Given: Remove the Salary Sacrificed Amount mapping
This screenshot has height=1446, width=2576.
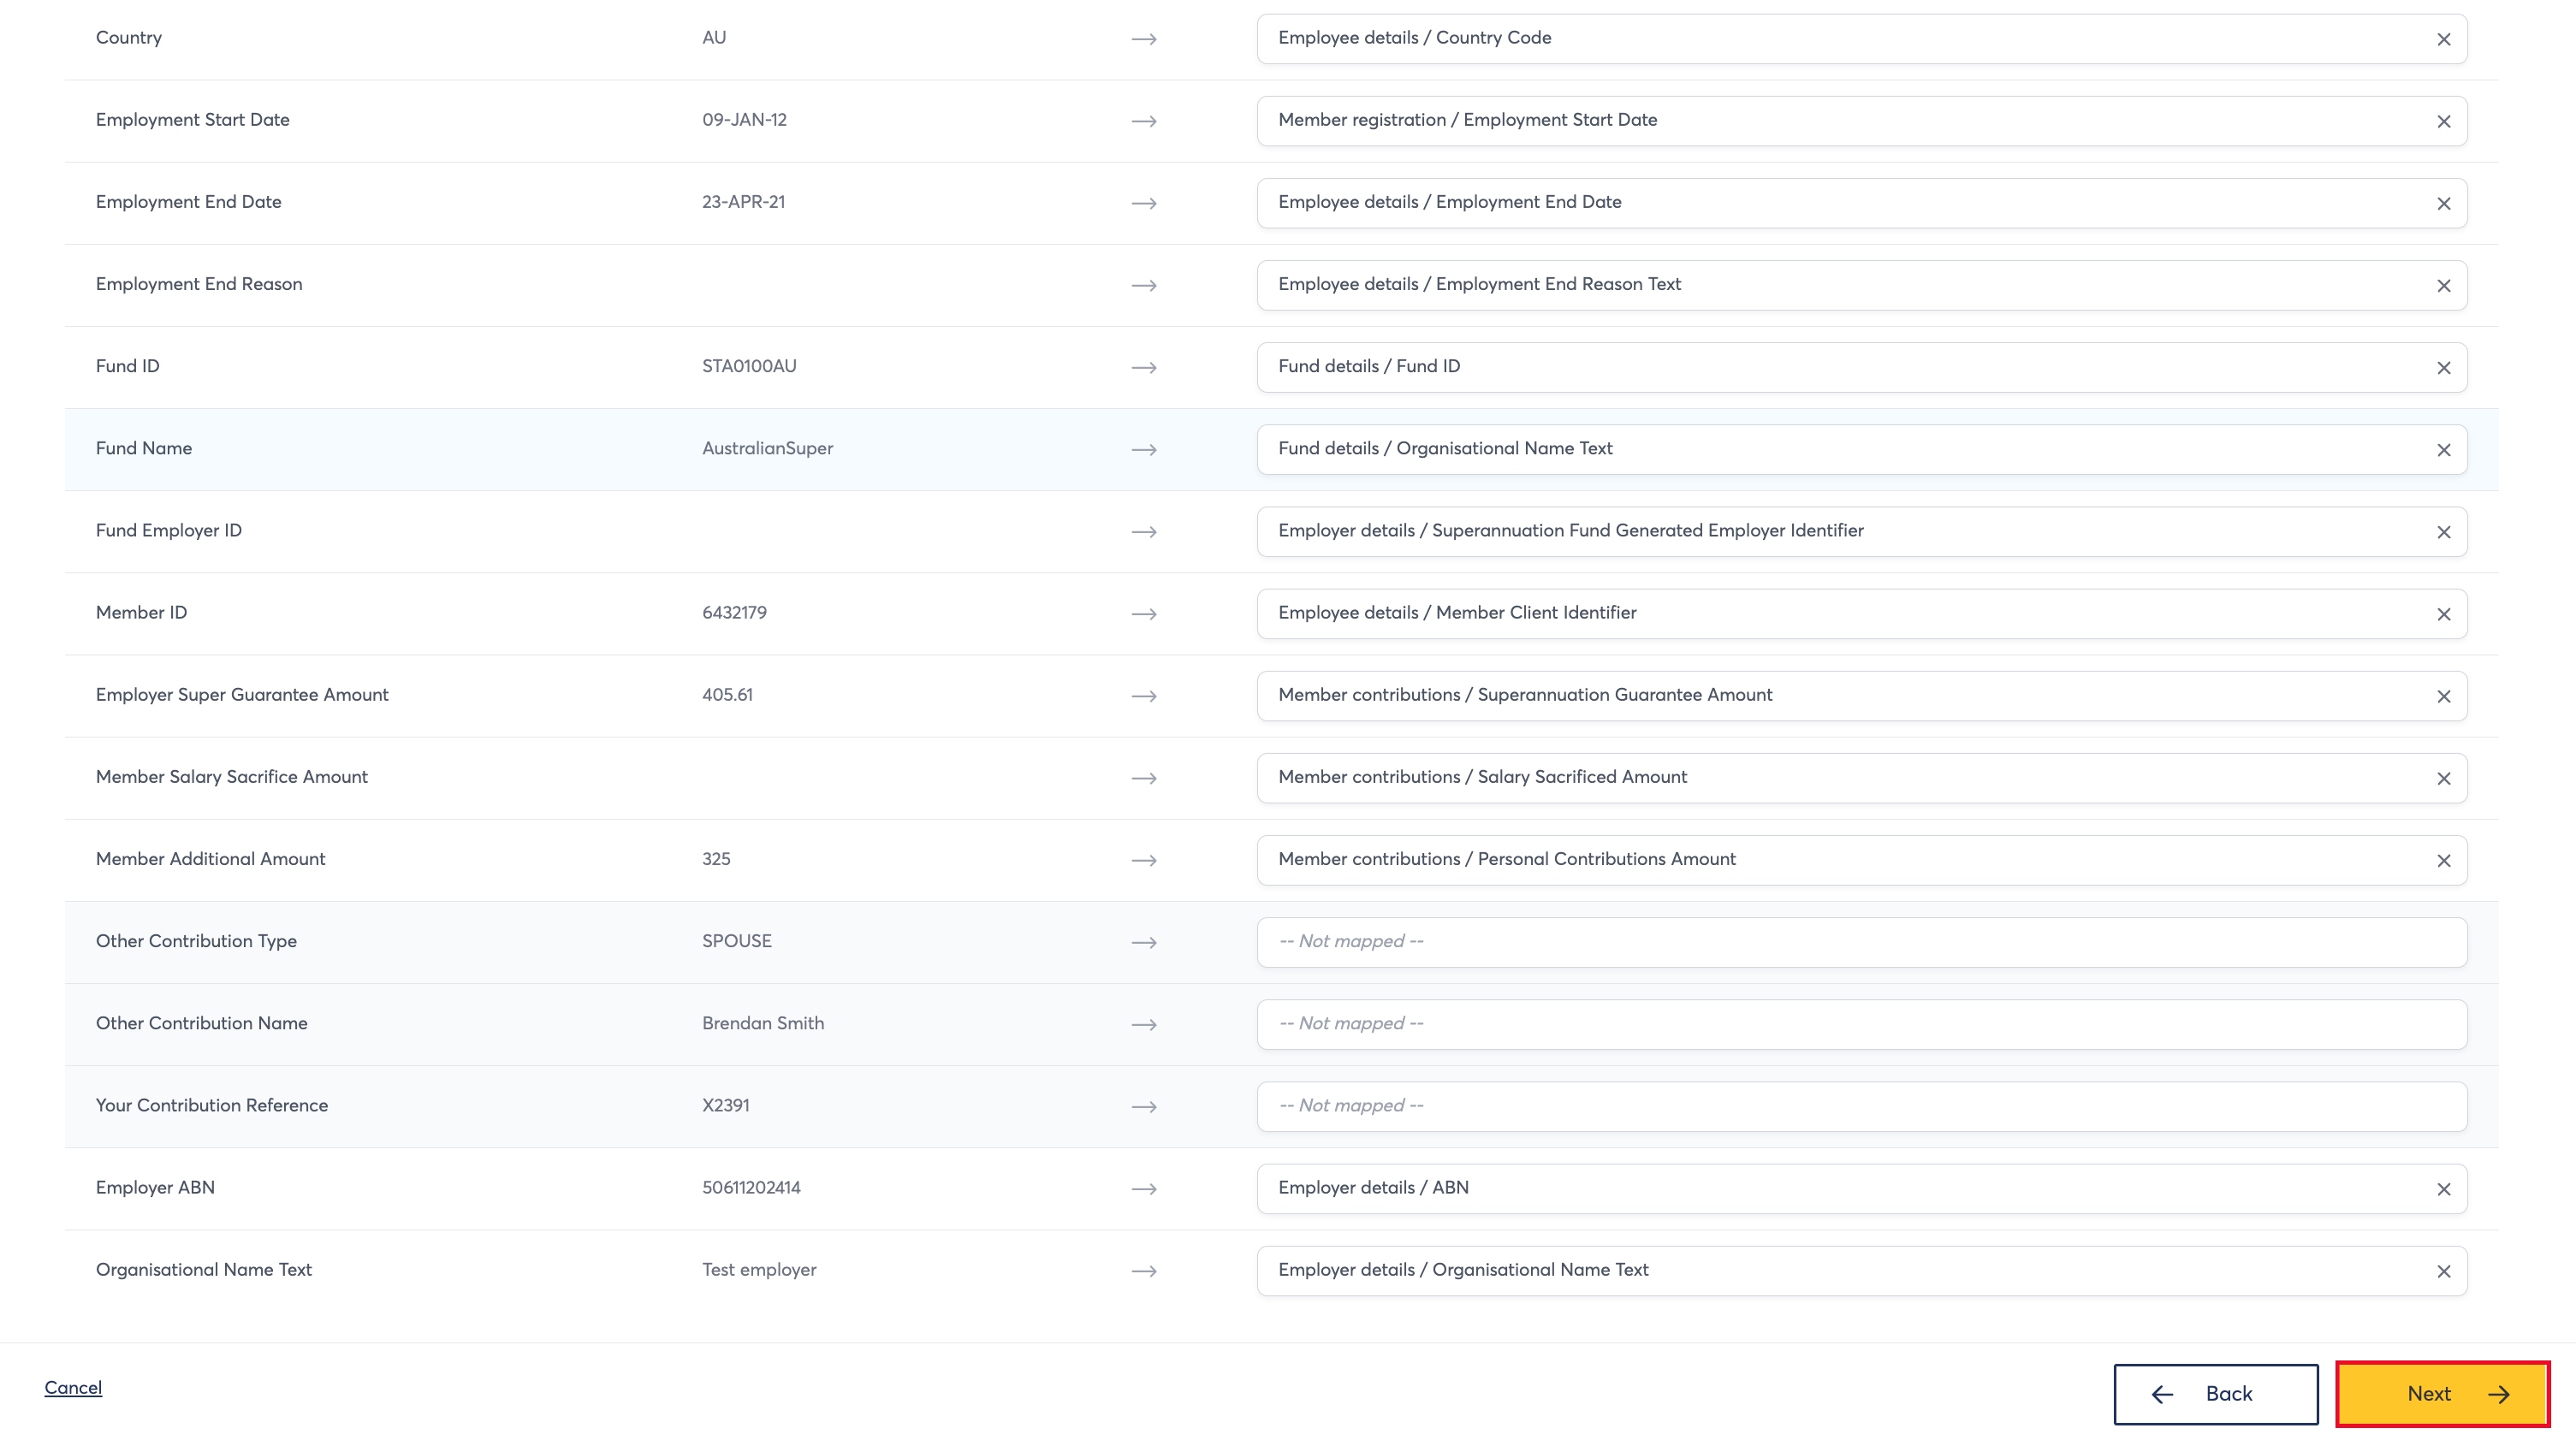Looking at the screenshot, I should (2443, 778).
